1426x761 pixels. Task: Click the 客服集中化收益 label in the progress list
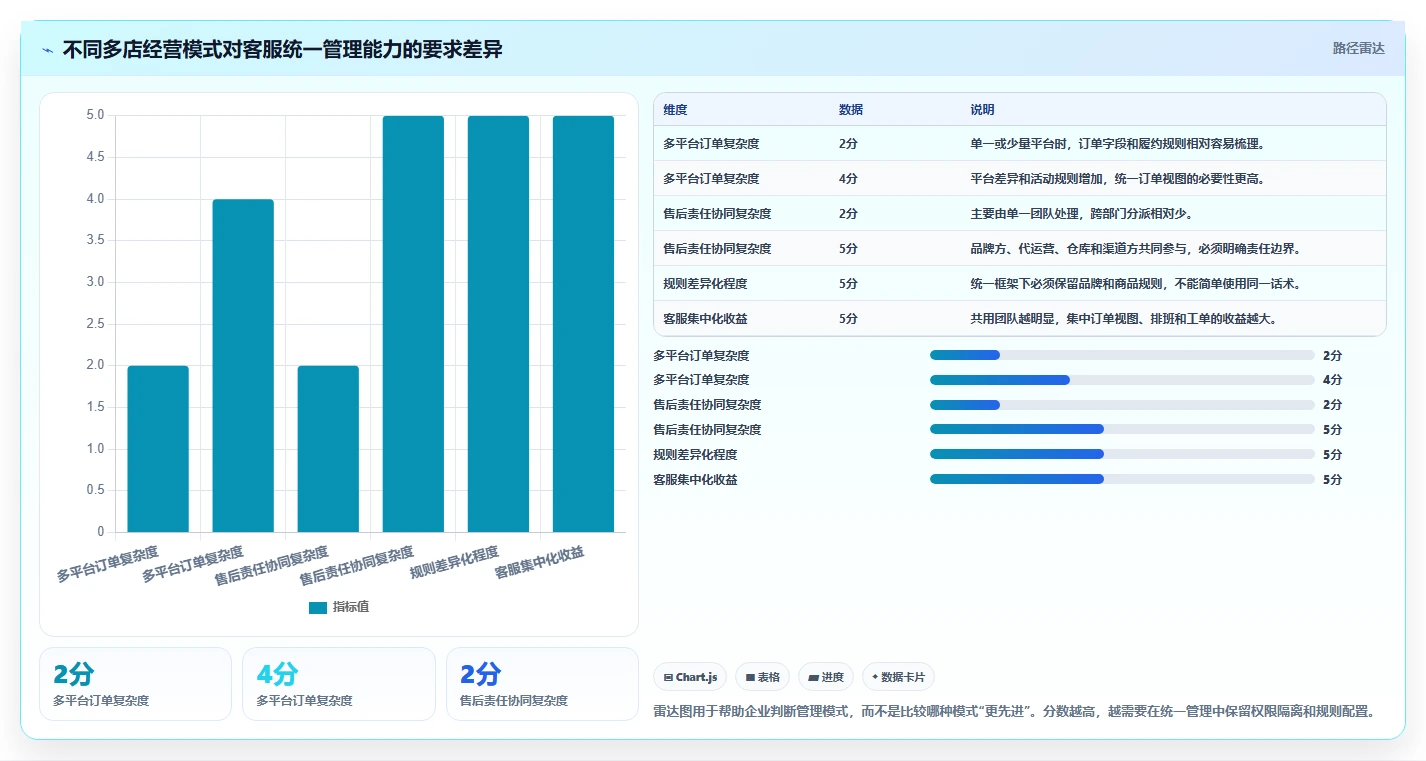695,480
